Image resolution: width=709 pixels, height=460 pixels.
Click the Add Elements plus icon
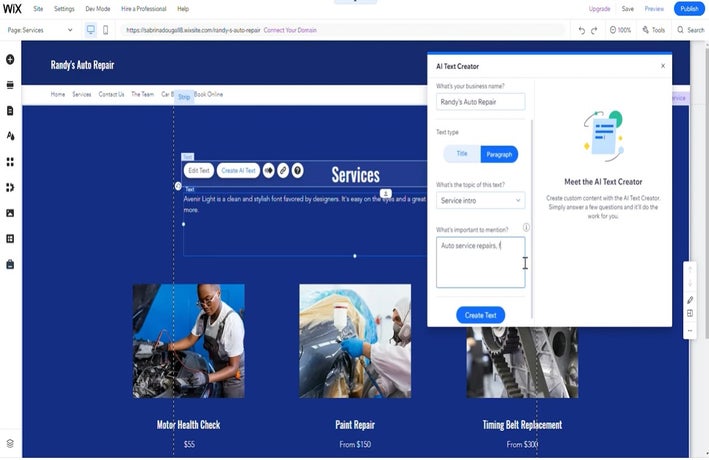pyautogui.click(x=10, y=59)
